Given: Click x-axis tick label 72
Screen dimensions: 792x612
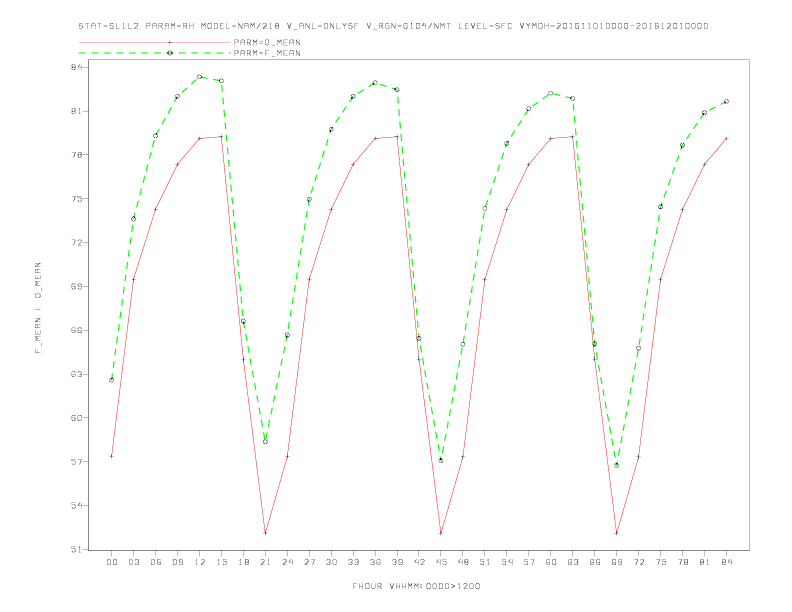Looking at the screenshot, I should [639, 562].
